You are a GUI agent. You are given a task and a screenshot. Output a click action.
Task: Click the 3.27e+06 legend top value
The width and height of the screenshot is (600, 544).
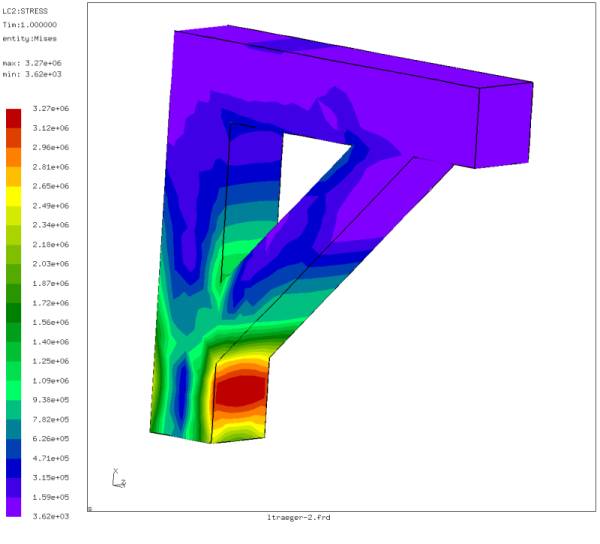pos(50,108)
